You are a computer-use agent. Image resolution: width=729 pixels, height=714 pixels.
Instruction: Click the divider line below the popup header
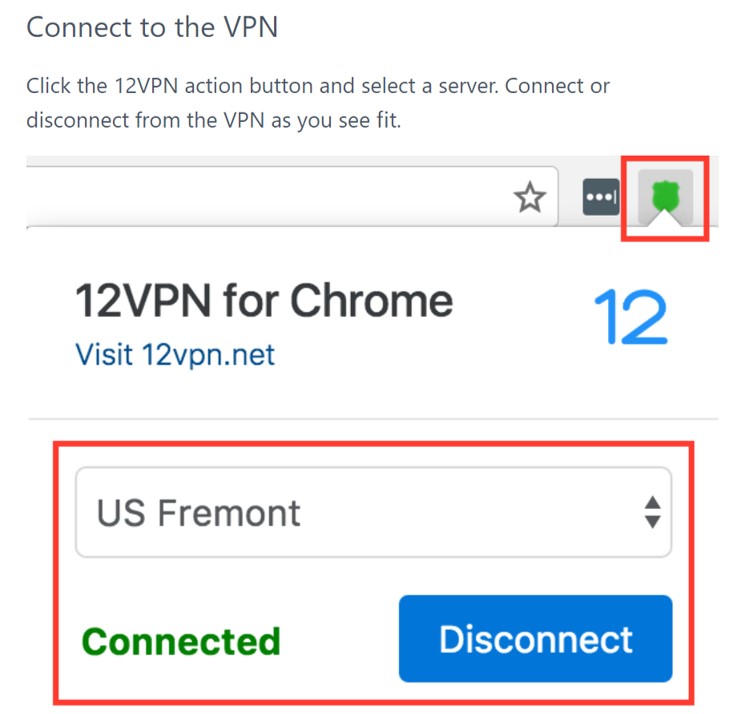(x=372, y=418)
